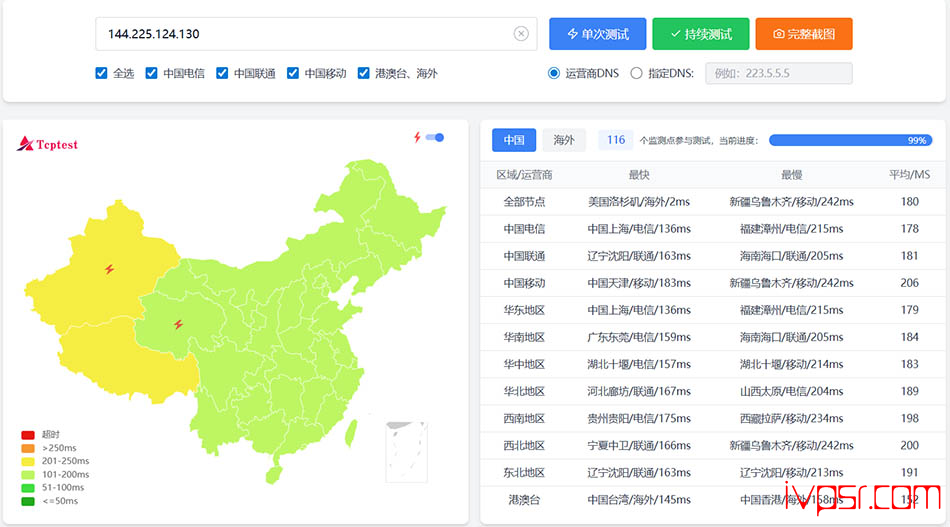Click the 99% progress bar
The height and width of the screenshot is (527, 950).
point(851,141)
